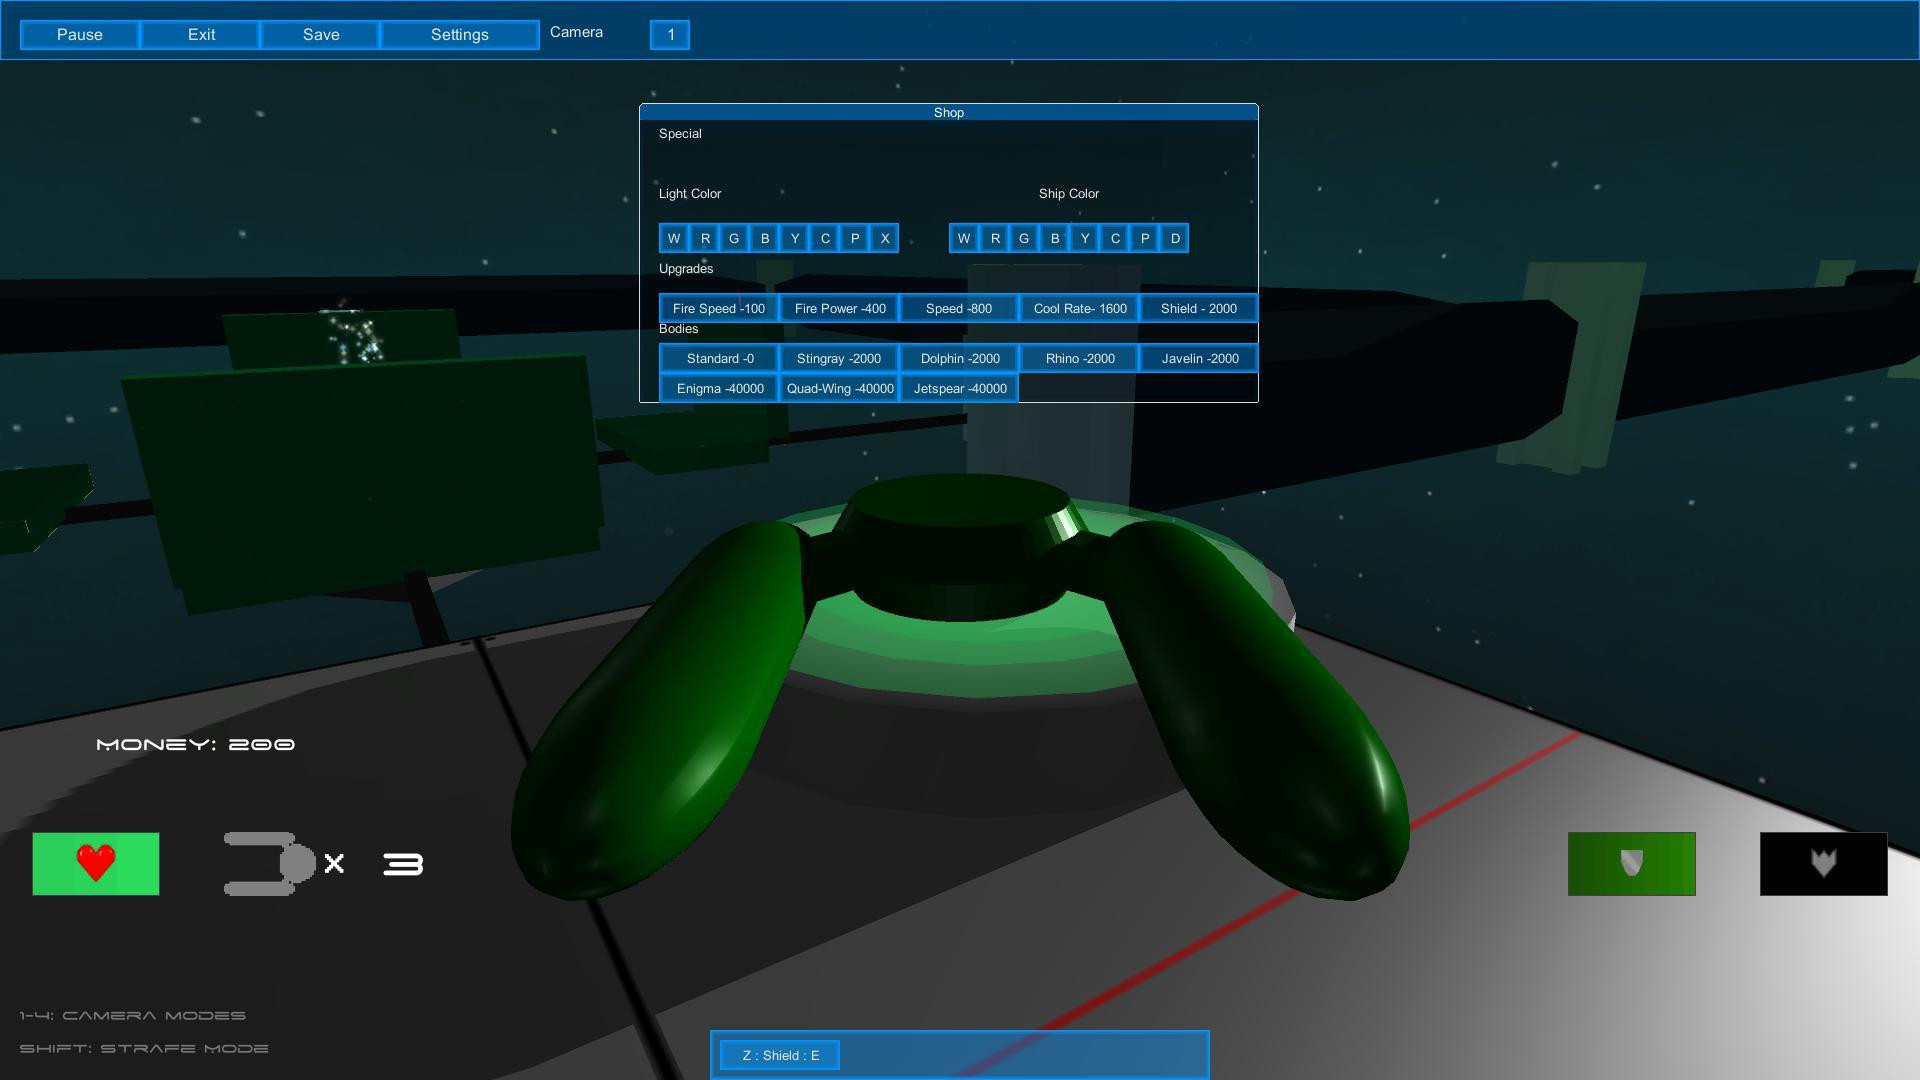The width and height of the screenshot is (1920, 1080).
Task: Buy the Quad-Wing -40000 body
Action: tap(840, 388)
